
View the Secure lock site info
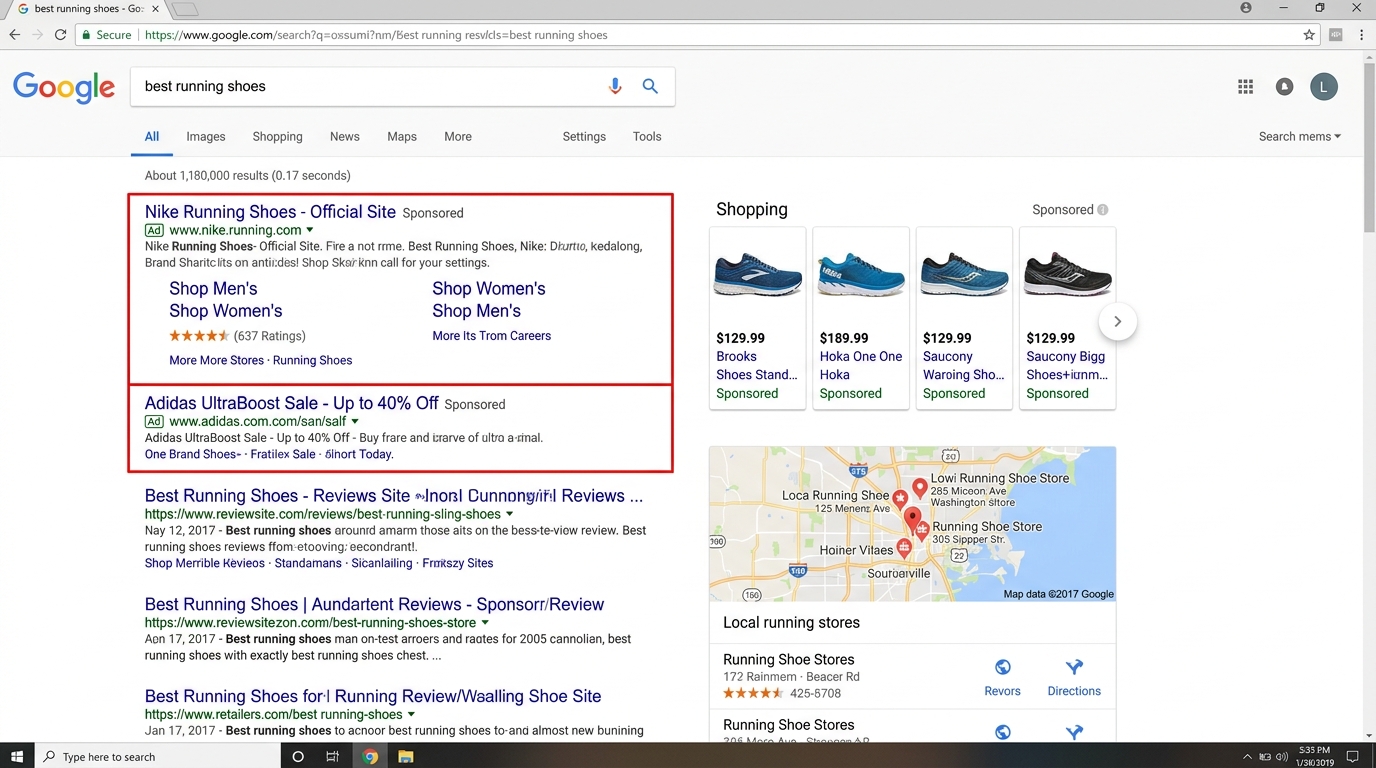106,34
